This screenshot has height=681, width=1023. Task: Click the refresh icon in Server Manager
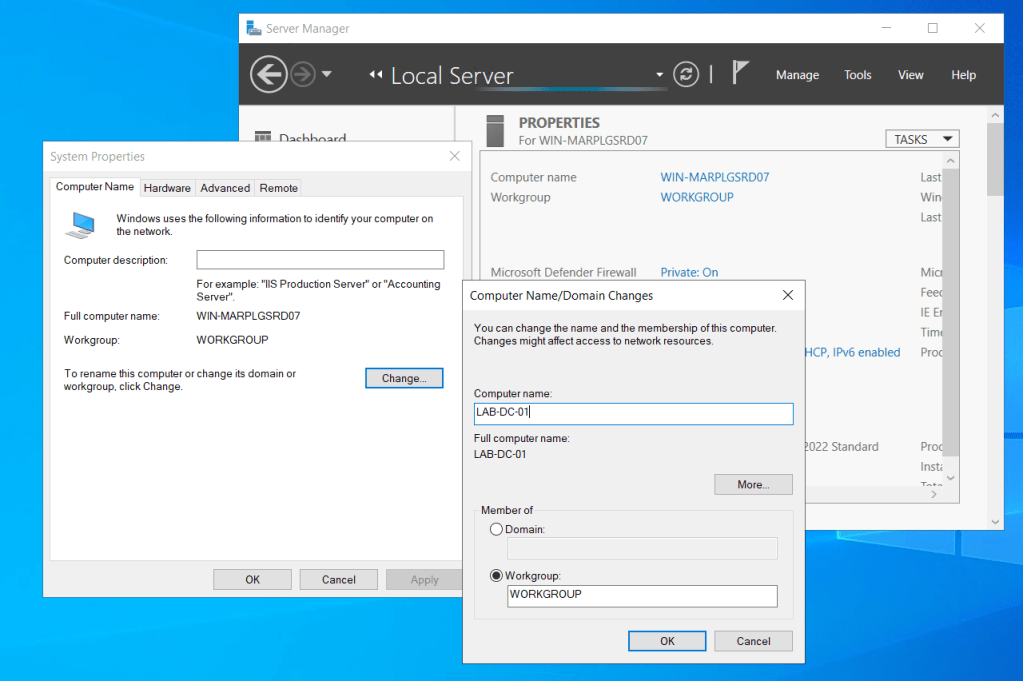point(685,74)
